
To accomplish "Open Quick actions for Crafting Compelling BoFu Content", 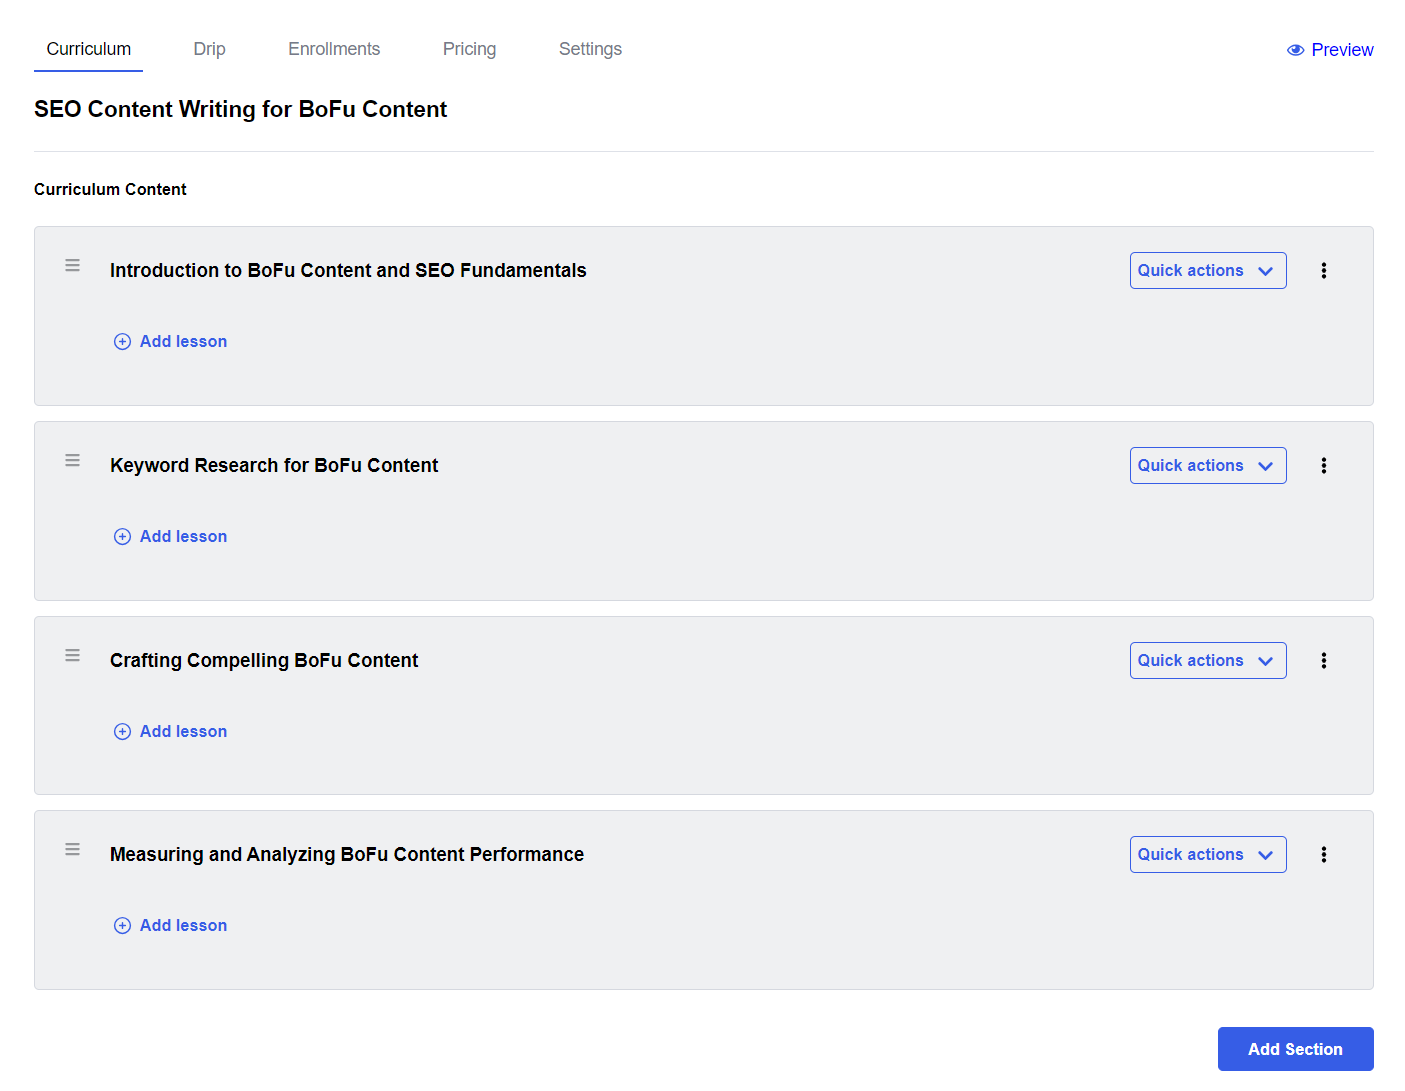I will click(x=1207, y=661).
